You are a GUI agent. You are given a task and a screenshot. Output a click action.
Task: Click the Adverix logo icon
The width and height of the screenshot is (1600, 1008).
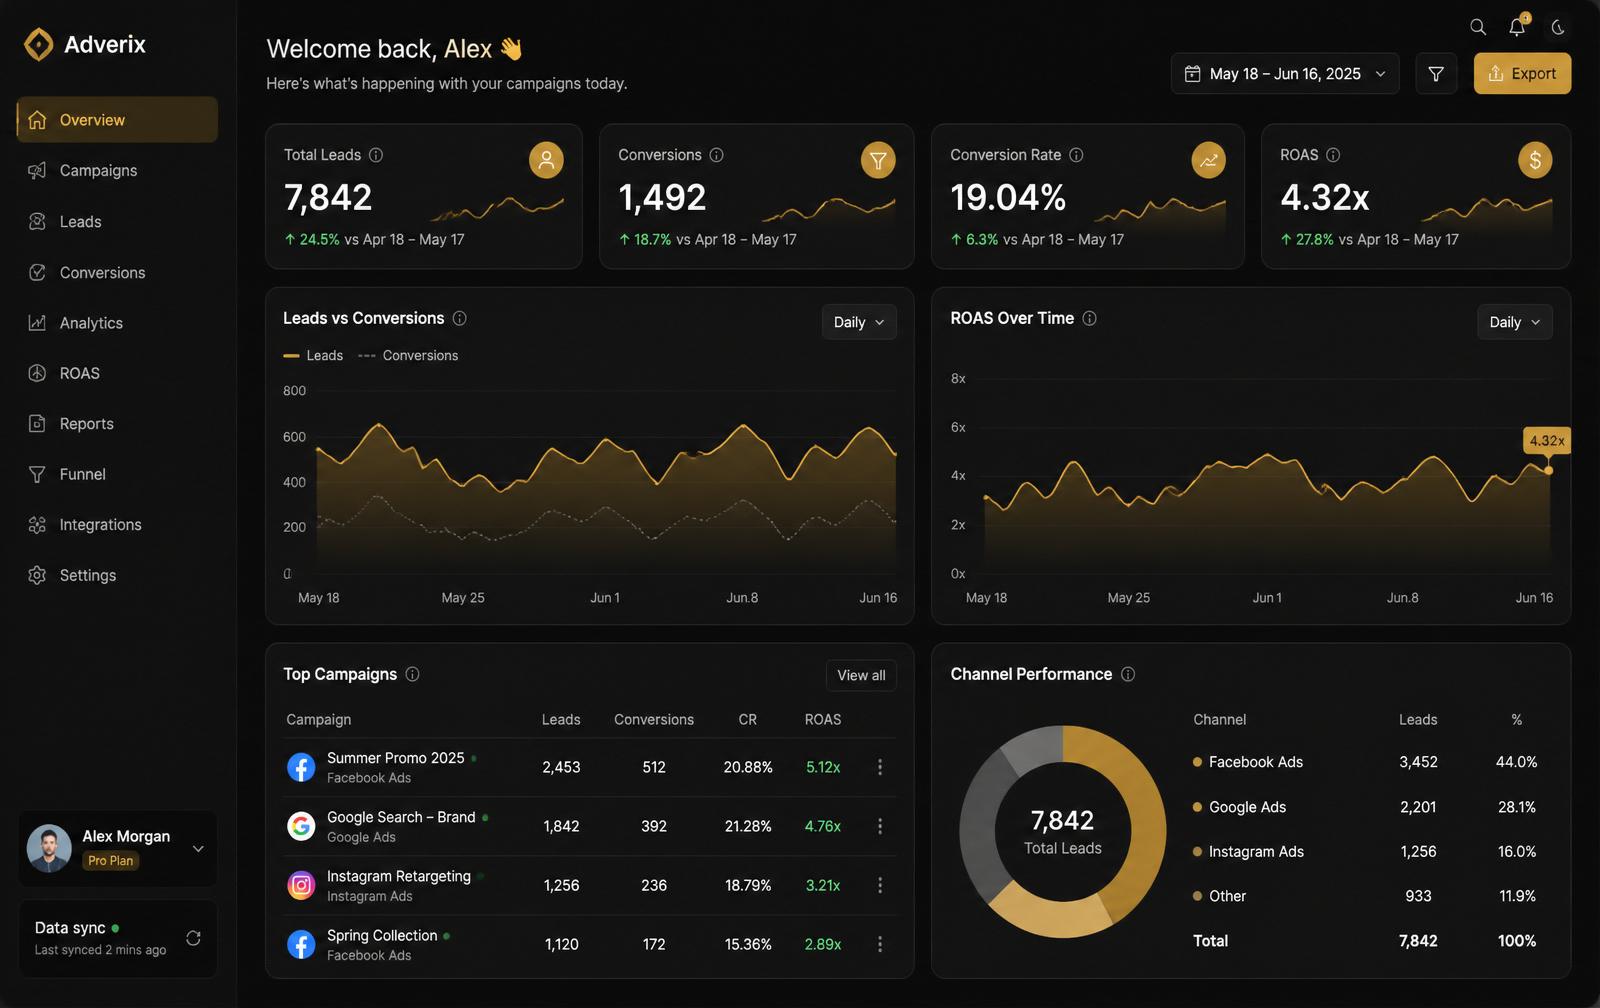(x=38, y=44)
